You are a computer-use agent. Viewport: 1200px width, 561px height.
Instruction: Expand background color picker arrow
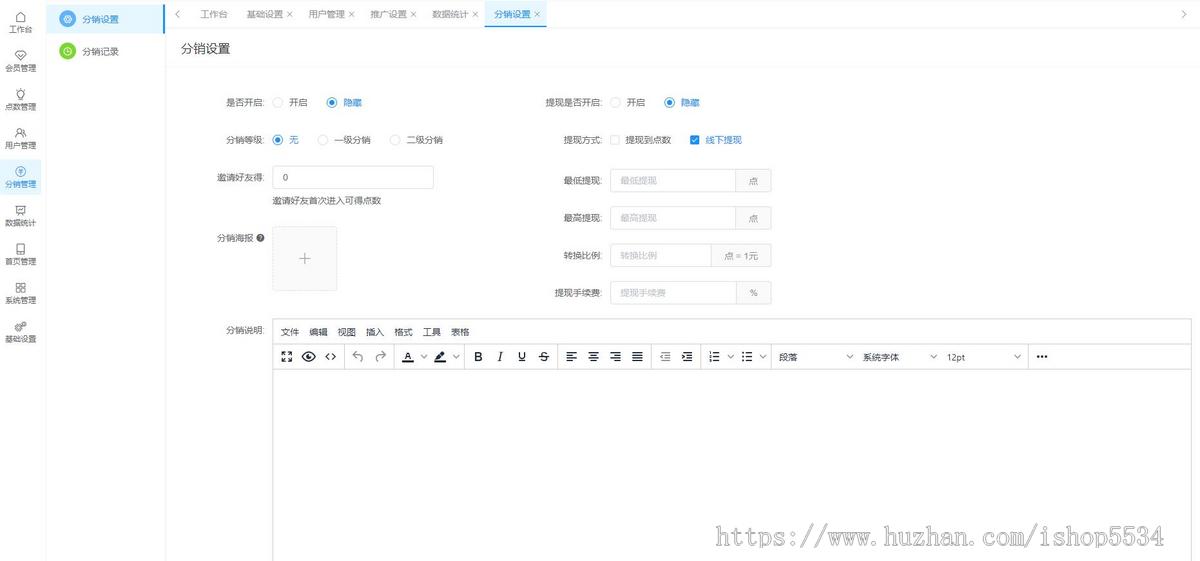point(456,357)
